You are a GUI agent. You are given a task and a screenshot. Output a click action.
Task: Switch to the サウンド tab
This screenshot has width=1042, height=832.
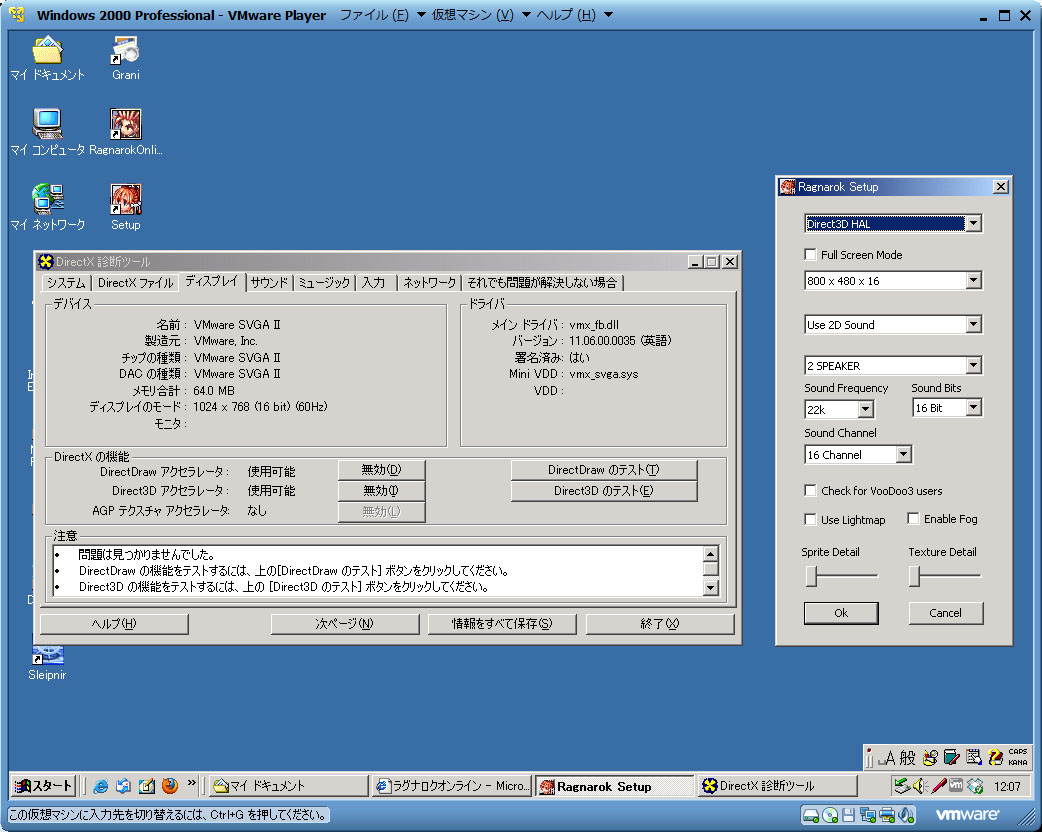tap(269, 283)
